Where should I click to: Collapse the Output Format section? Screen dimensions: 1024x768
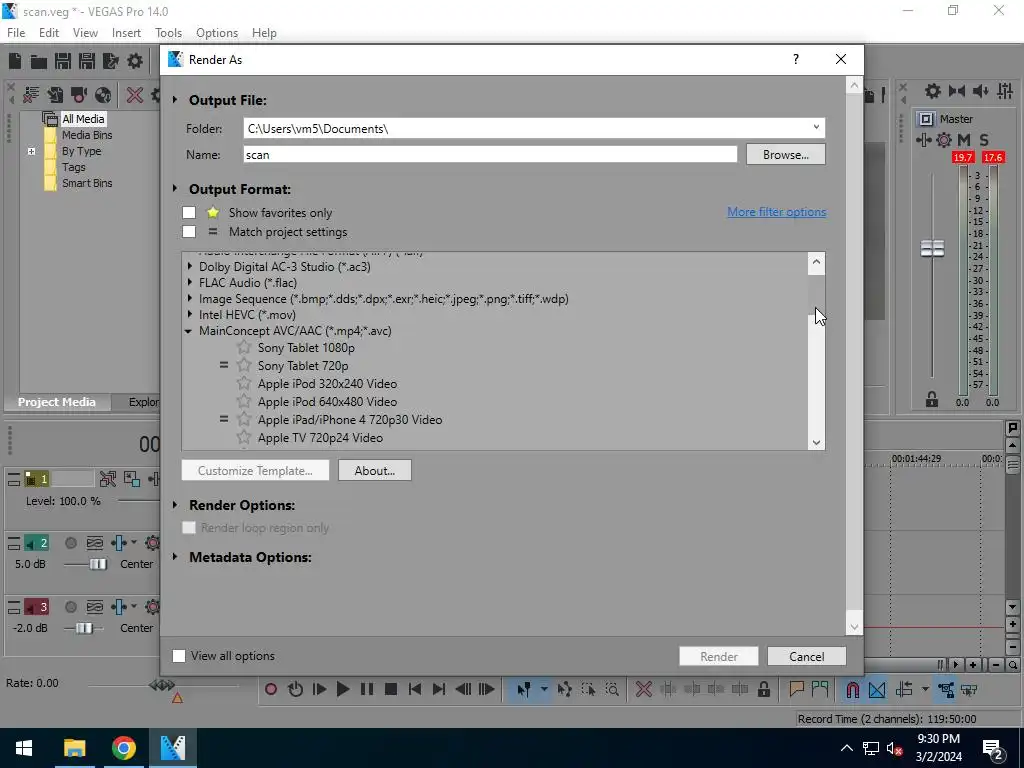tap(175, 189)
